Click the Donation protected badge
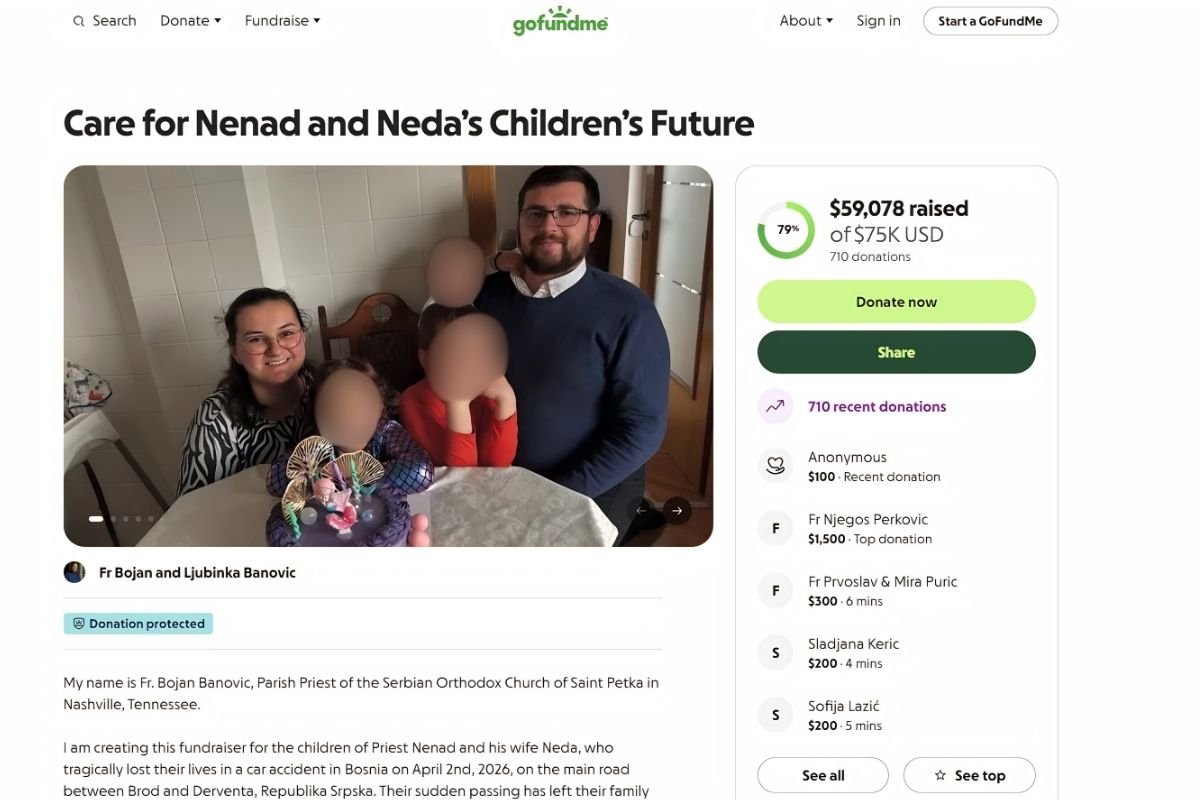Viewport: 1200px width, 800px height. click(x=138, y=624)
